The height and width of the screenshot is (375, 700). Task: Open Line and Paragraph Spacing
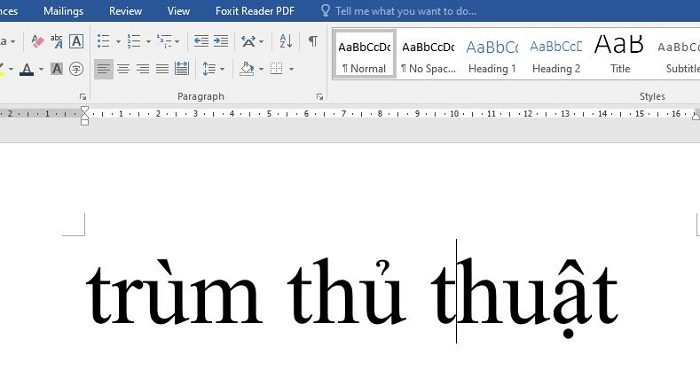(208, 69)
